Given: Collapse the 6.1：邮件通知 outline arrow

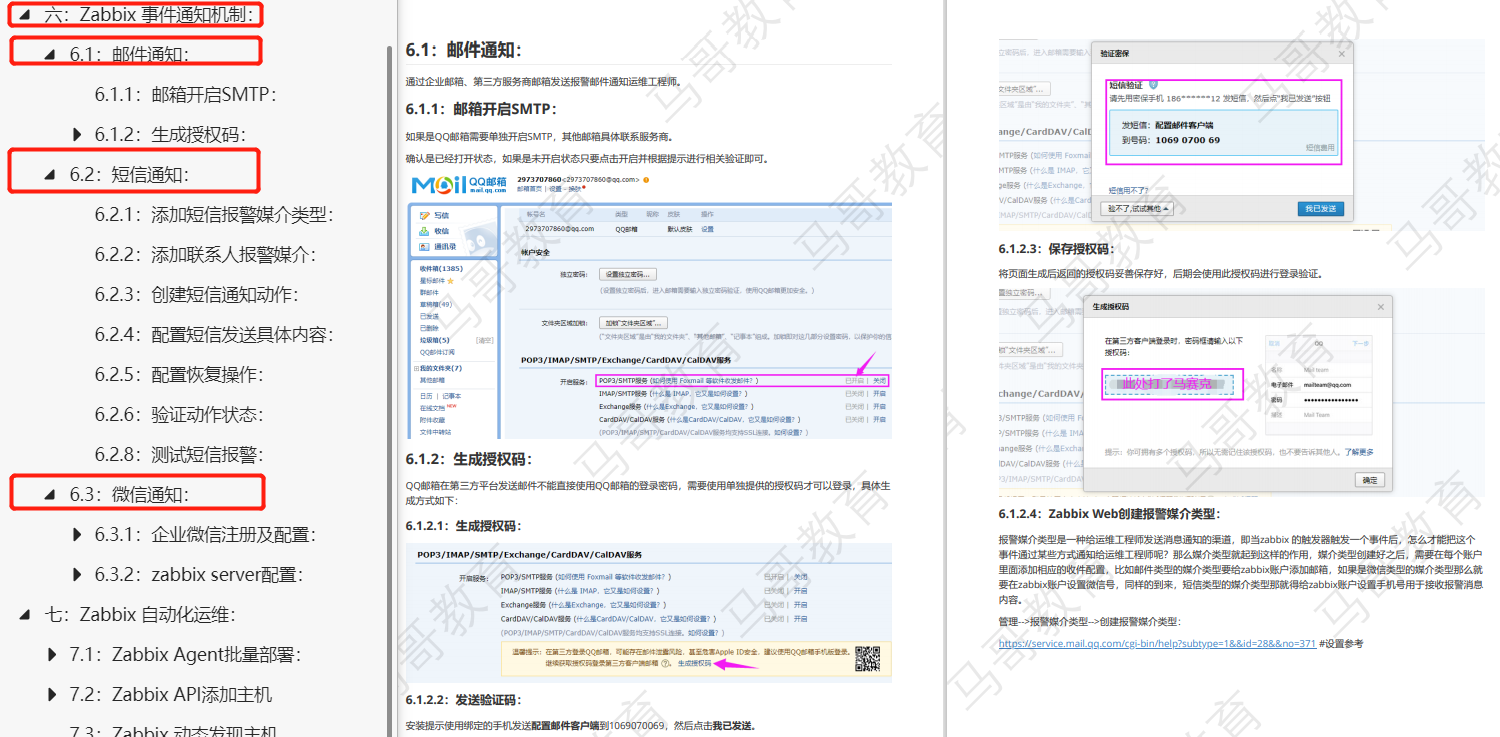Looking at the screenshot, I should pyautogui.click(x=50, y=54).
